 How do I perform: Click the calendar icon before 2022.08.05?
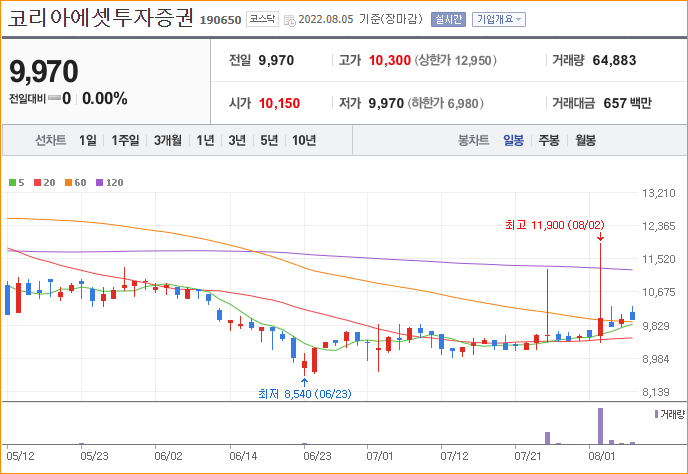point(290,20)
